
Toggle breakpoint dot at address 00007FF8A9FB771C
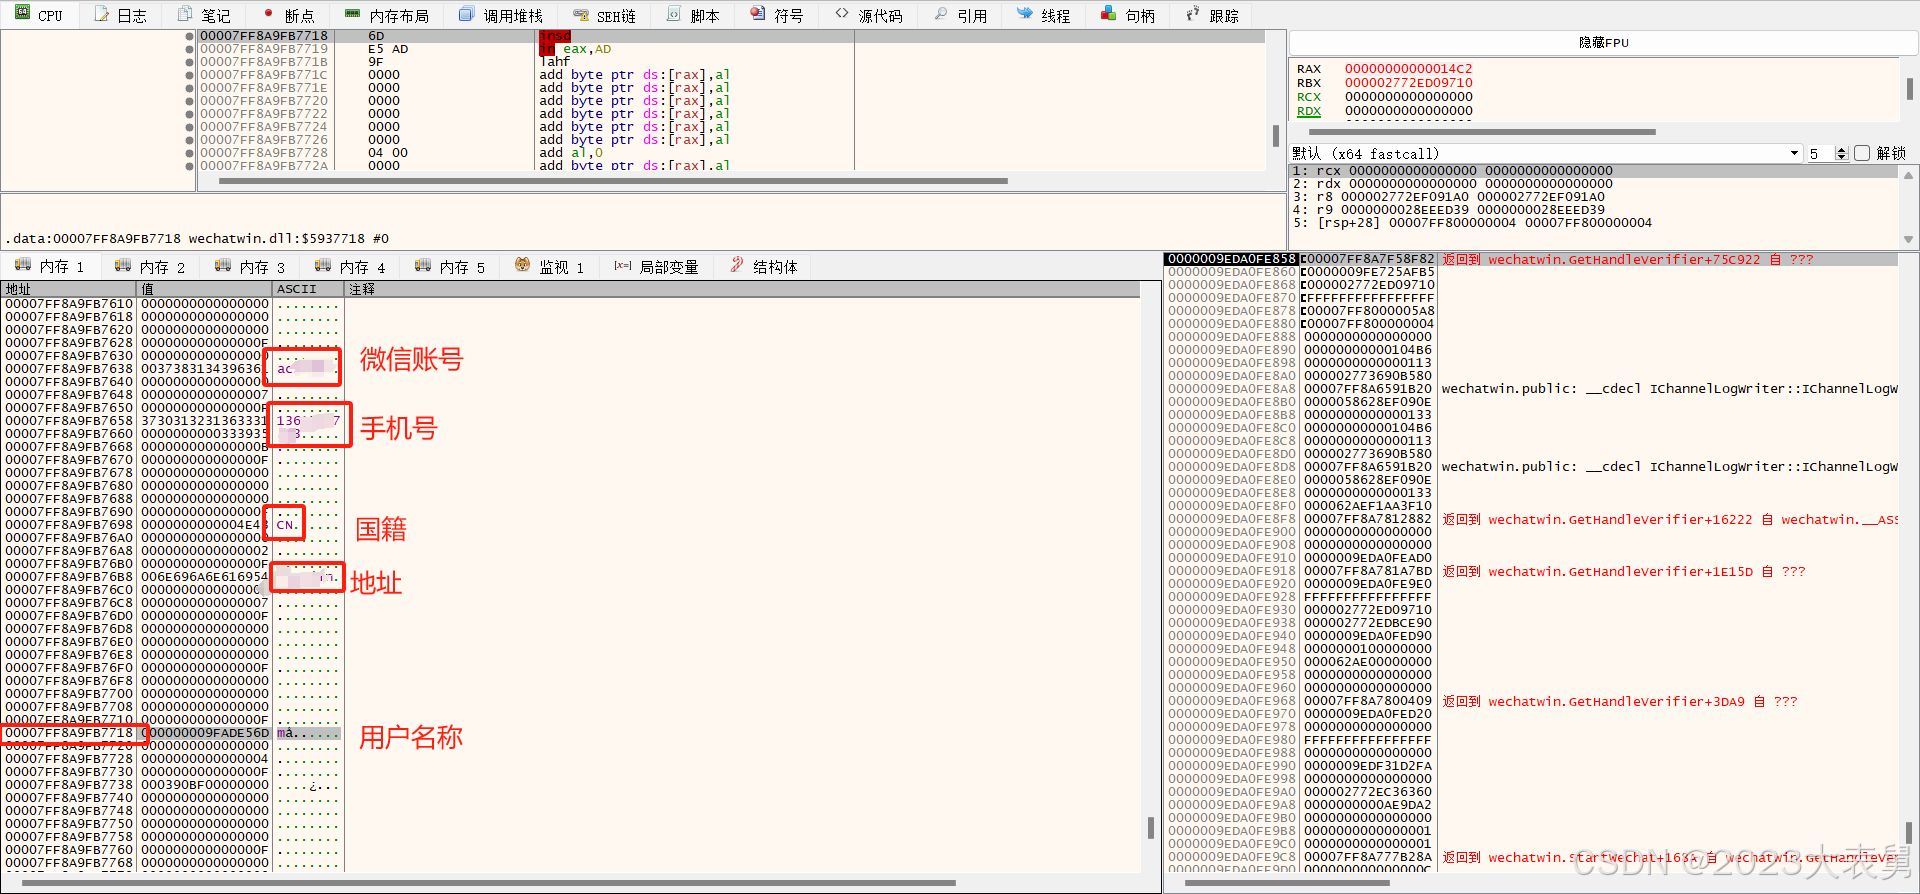(190, 75)
